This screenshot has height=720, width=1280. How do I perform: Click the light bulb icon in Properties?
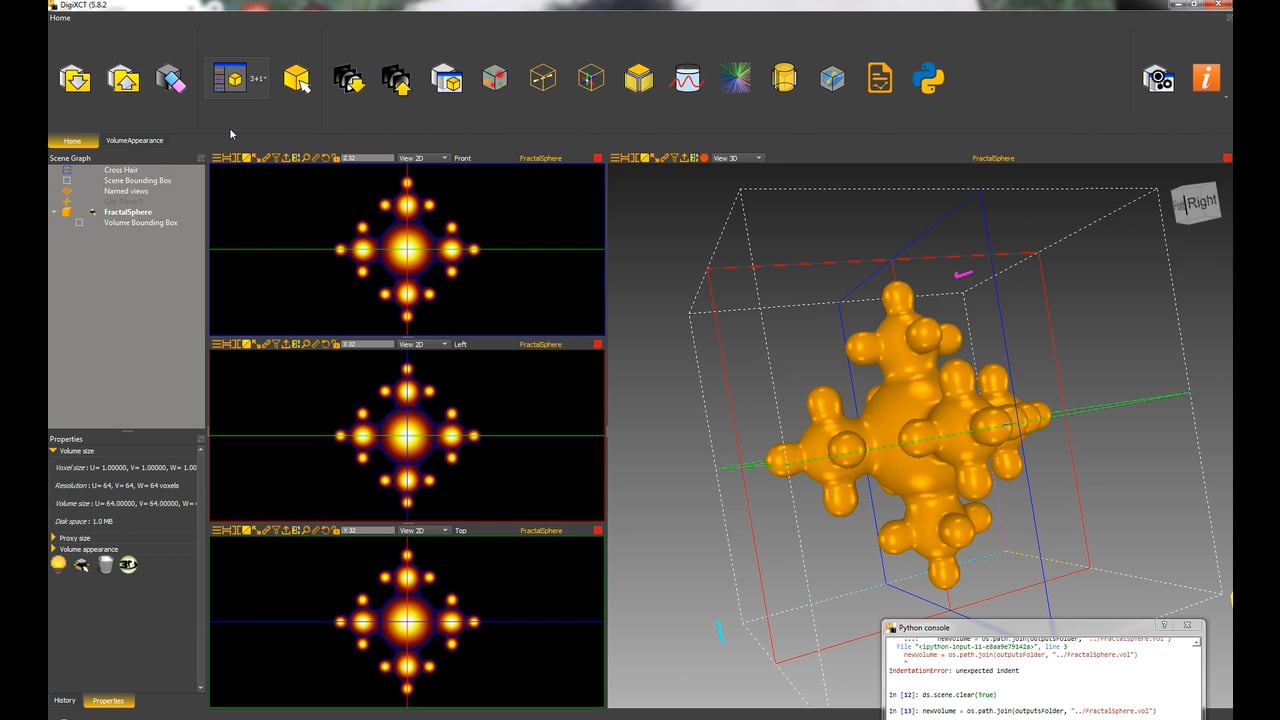point(58,564)
